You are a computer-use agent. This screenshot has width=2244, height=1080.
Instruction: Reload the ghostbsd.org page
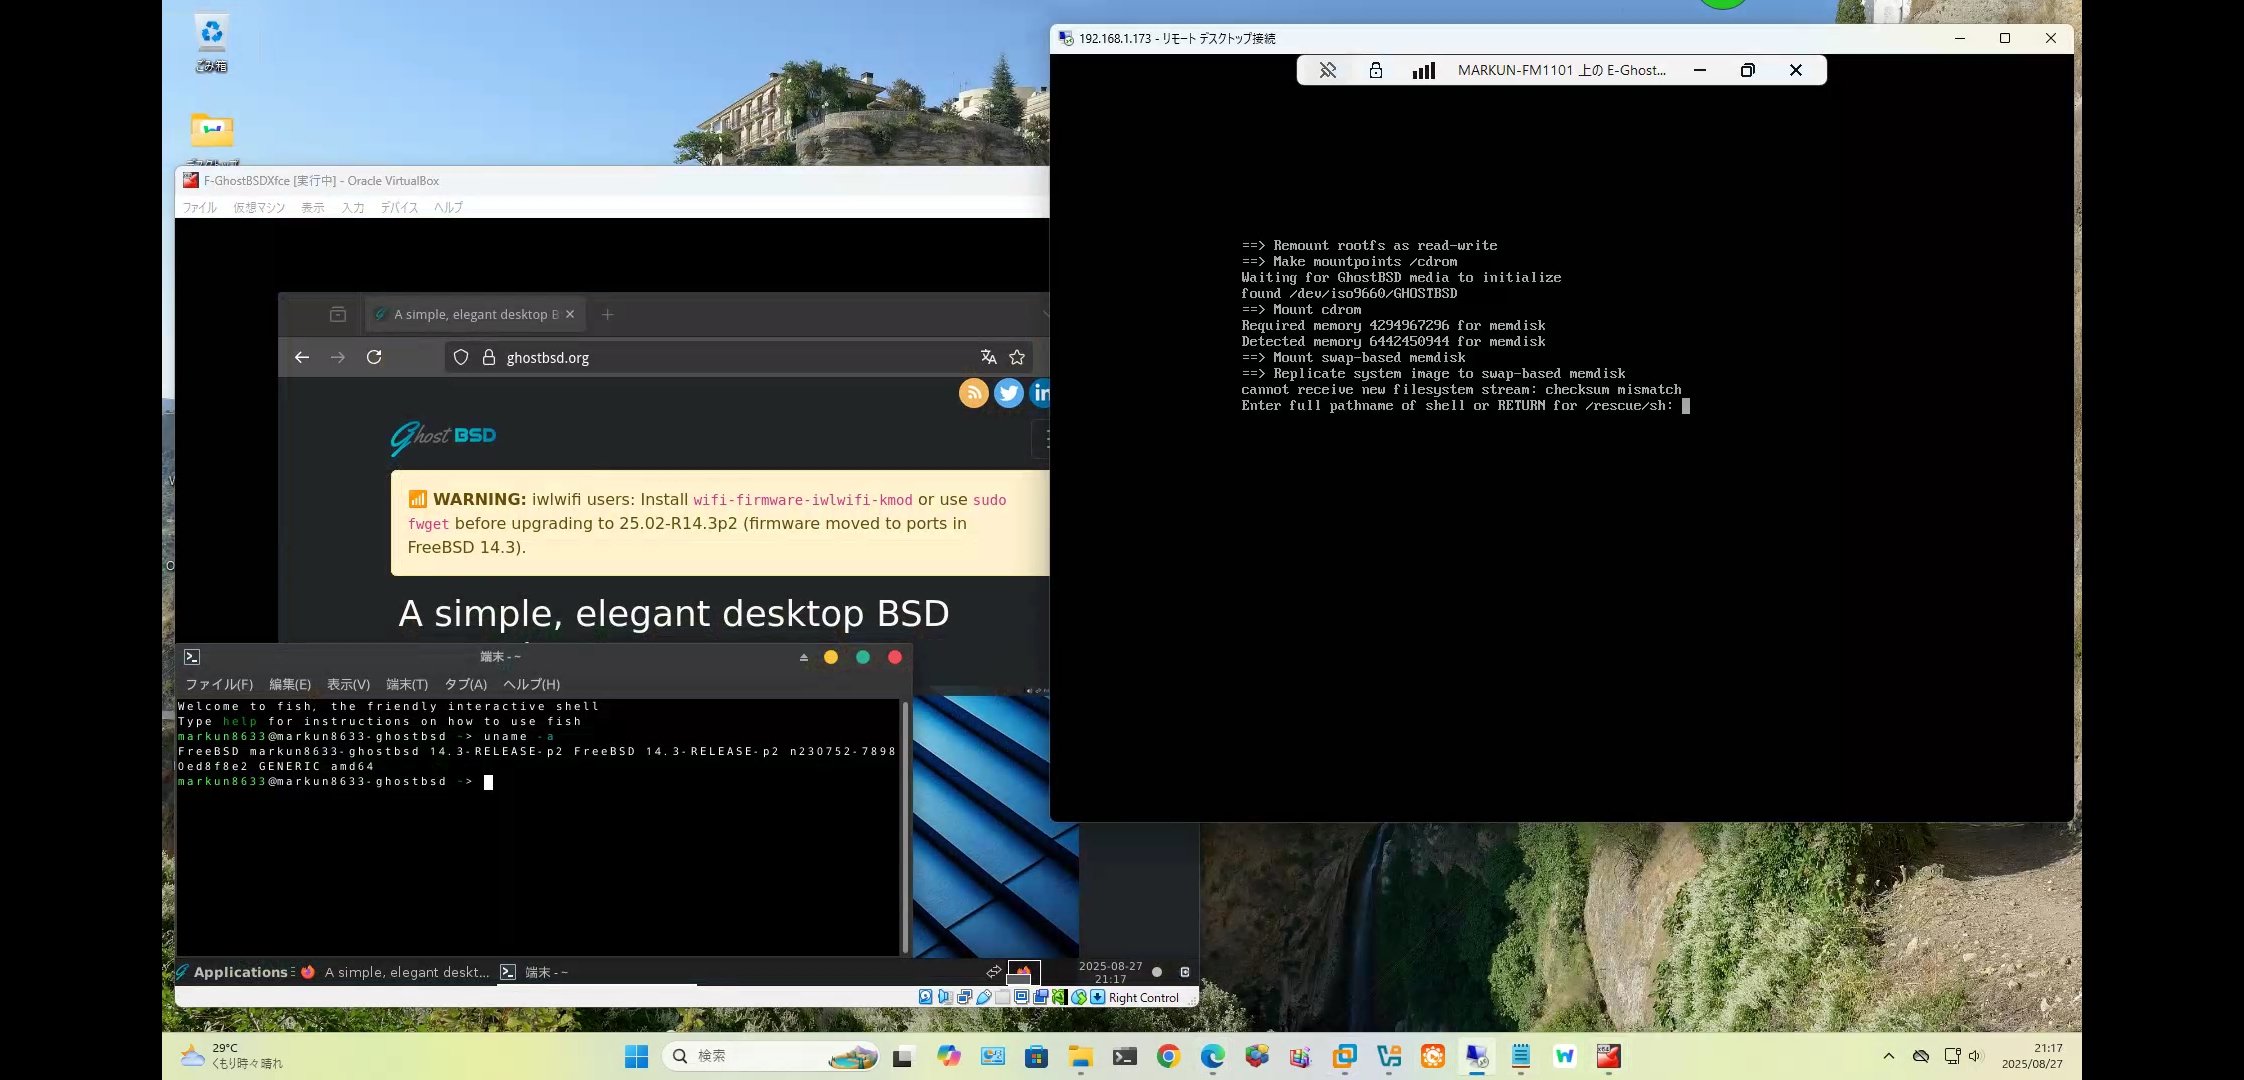click(x=374, y=357)
